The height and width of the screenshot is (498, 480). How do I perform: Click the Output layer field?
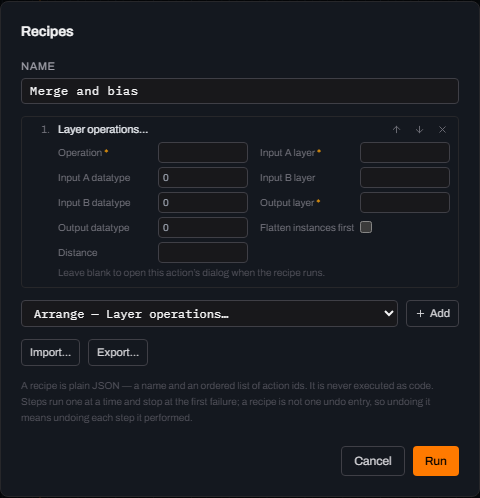pyautogui.click(x=405, y=203)
